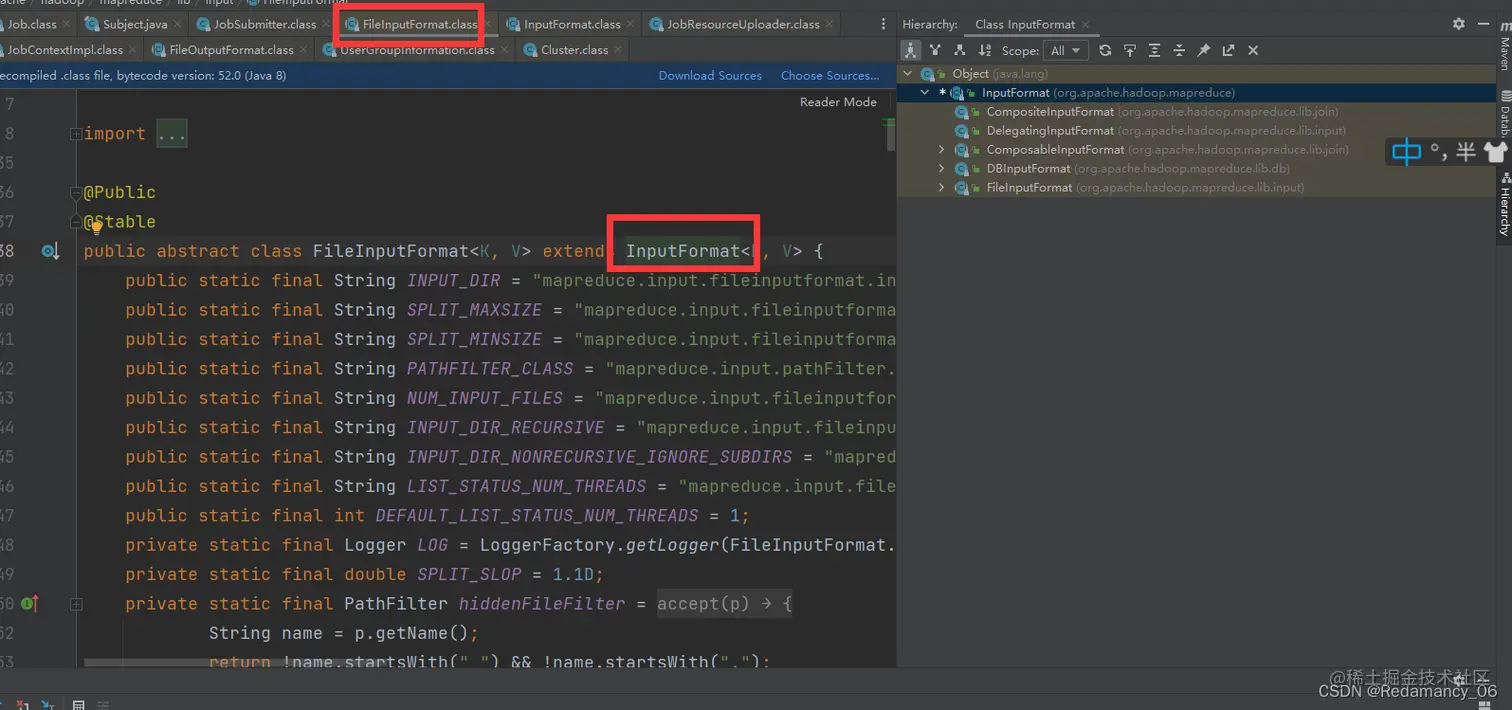Open the Database tool window

(x=1503, y=113)
